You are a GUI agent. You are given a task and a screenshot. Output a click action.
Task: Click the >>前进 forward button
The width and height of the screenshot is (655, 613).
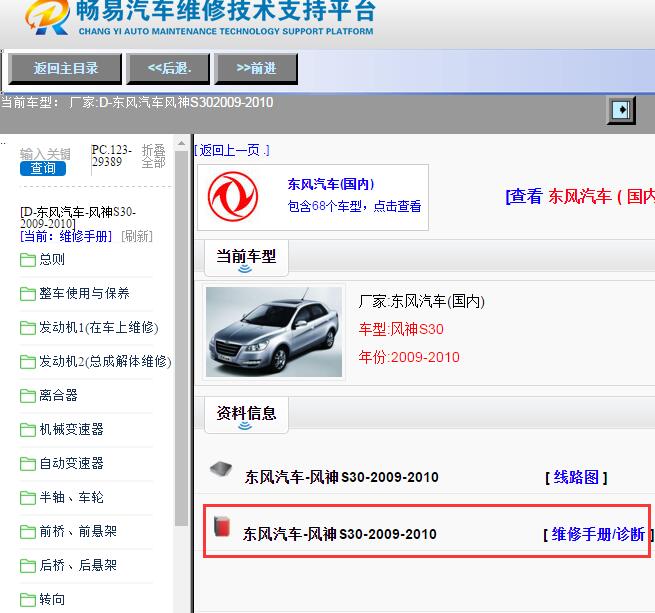(256, 68)
